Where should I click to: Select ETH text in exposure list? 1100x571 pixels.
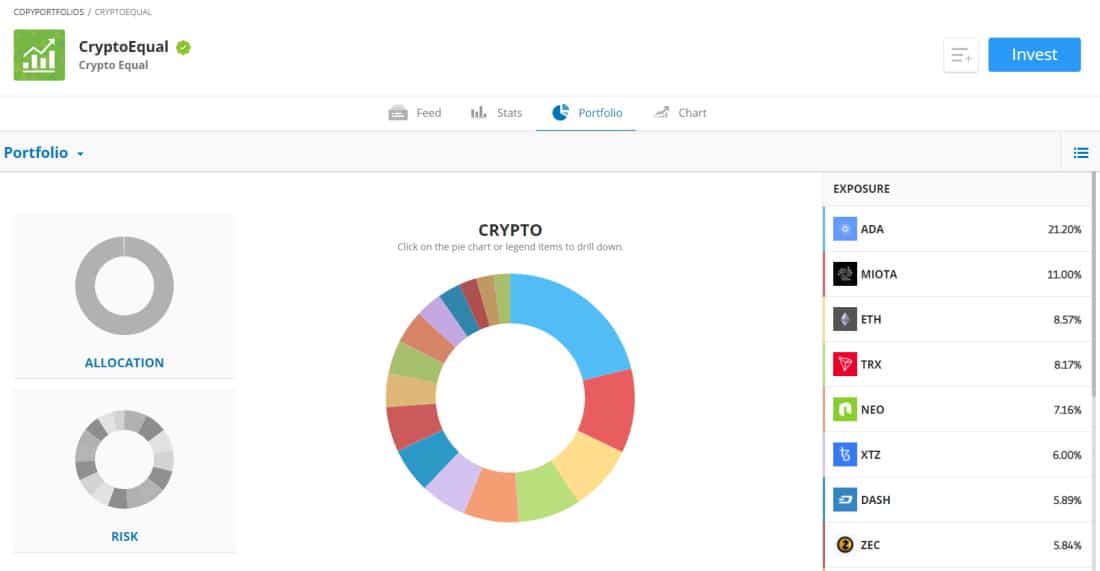click(871, 320)
